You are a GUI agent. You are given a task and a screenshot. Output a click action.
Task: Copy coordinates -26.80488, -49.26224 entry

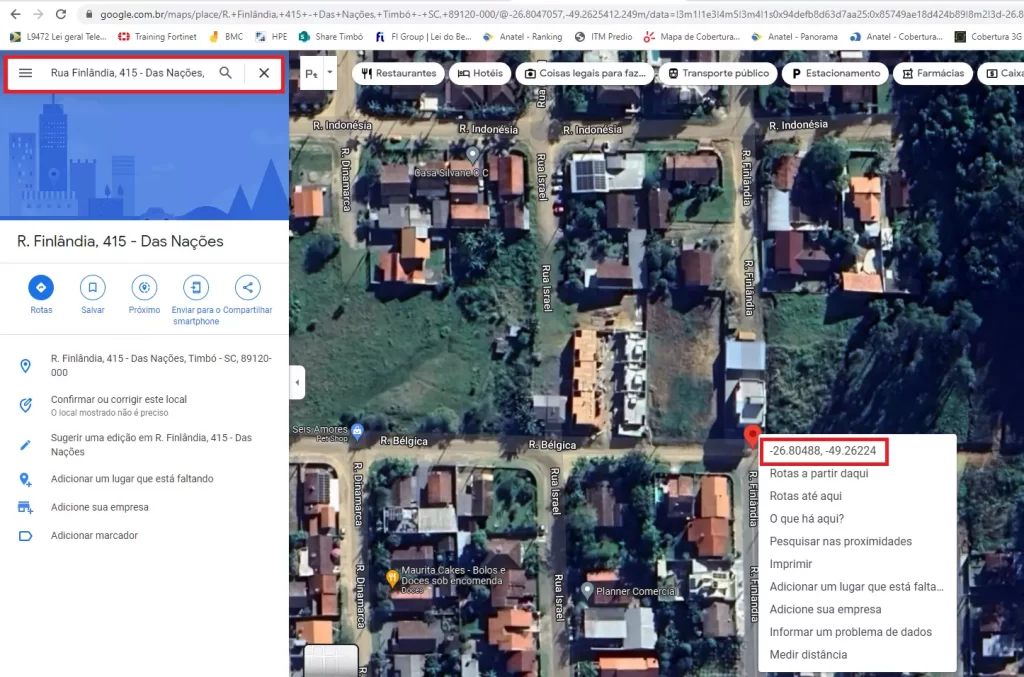(x=823, y=451)
